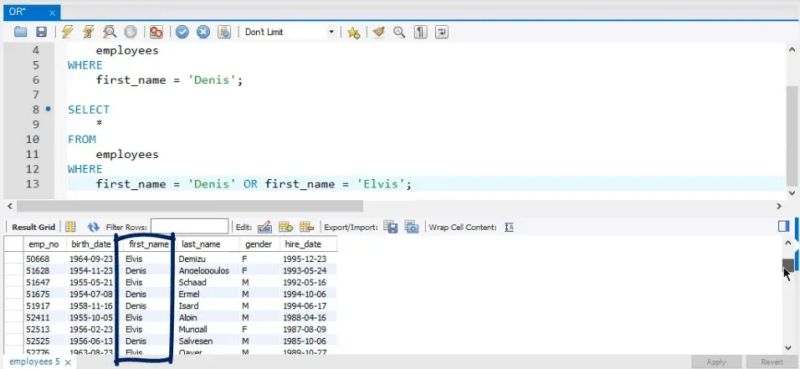Click the editor vertical scrollbar down arrow

792,193
